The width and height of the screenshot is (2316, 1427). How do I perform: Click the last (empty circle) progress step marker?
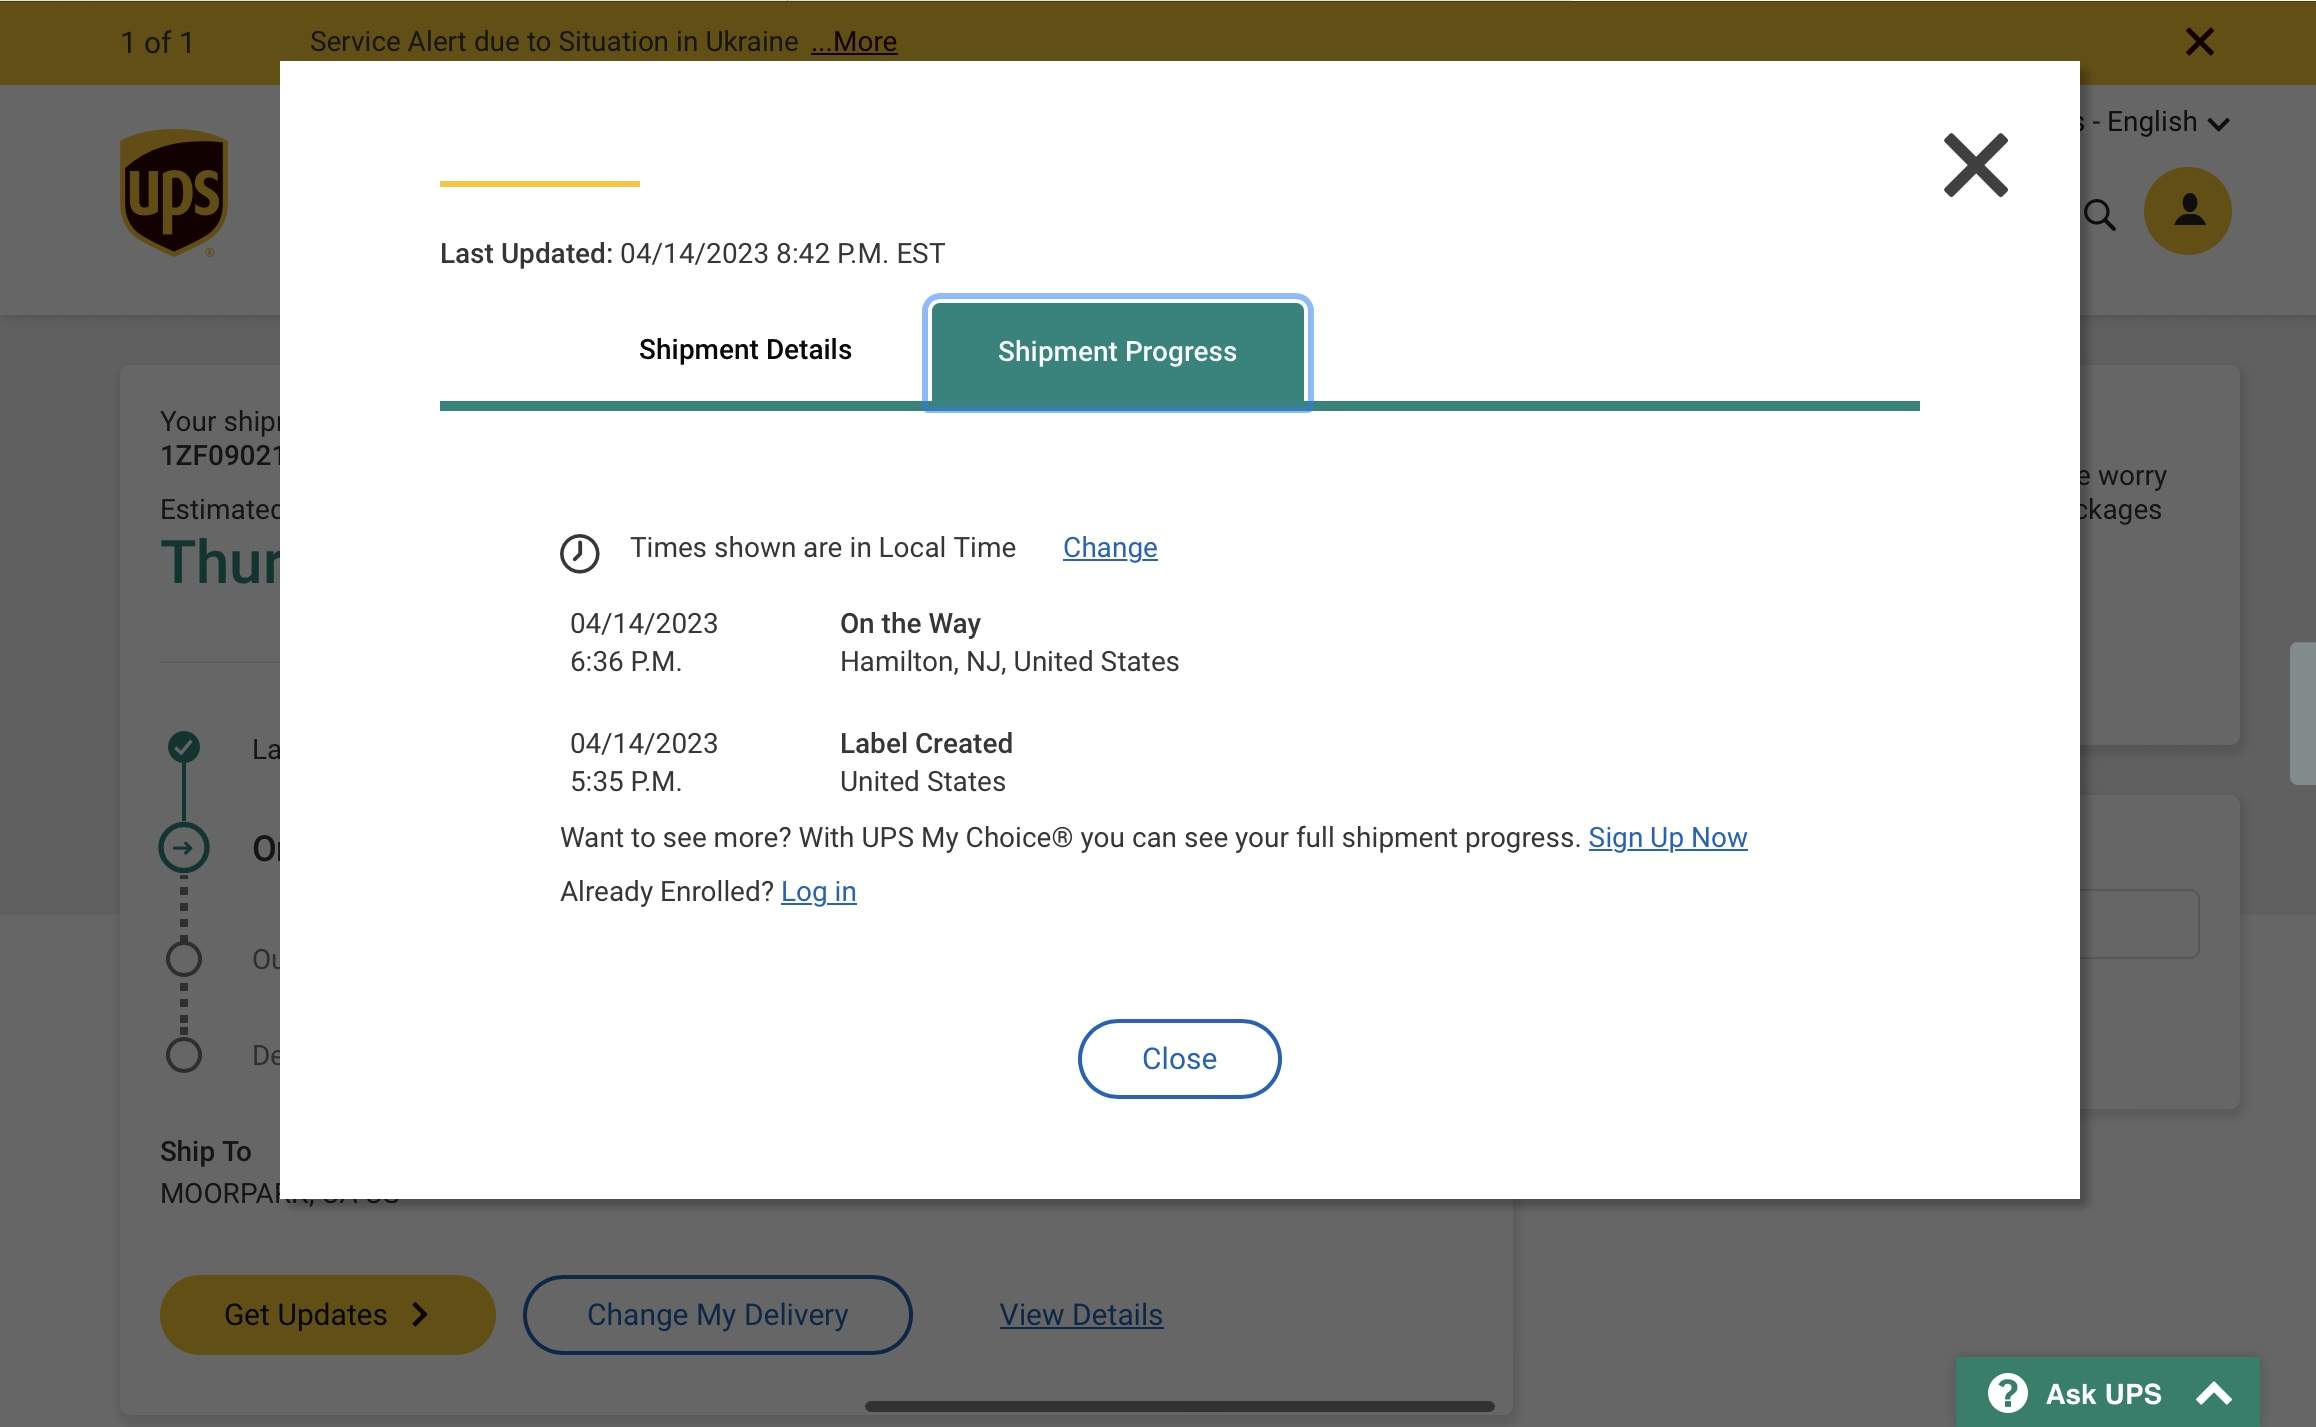[183, 1055]
